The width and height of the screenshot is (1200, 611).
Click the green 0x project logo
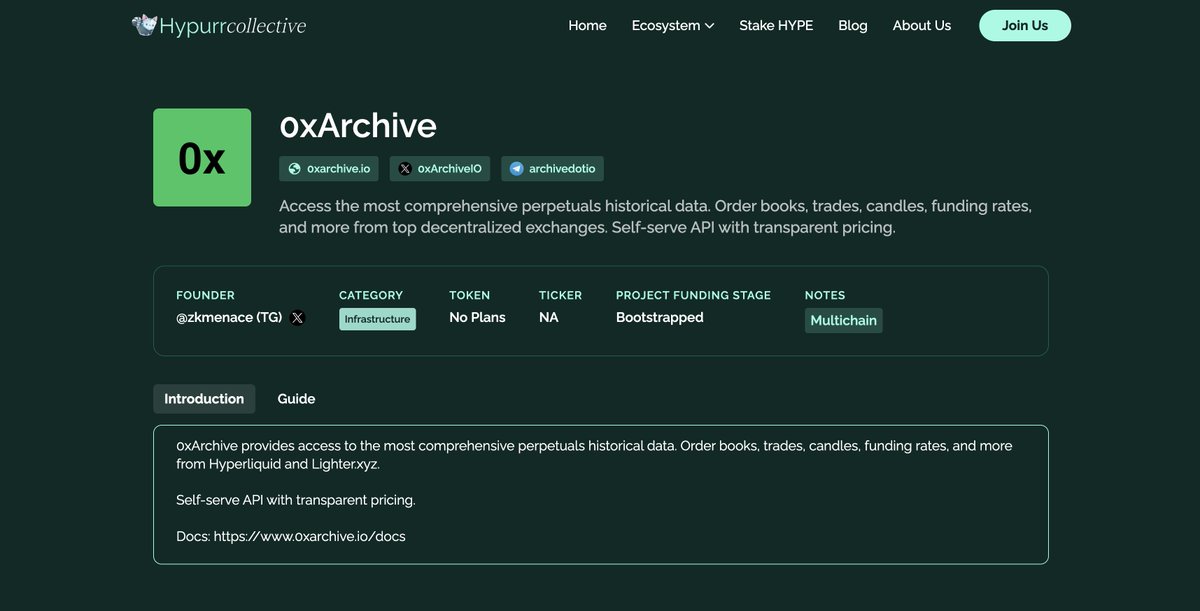click(x=202, y=157)
